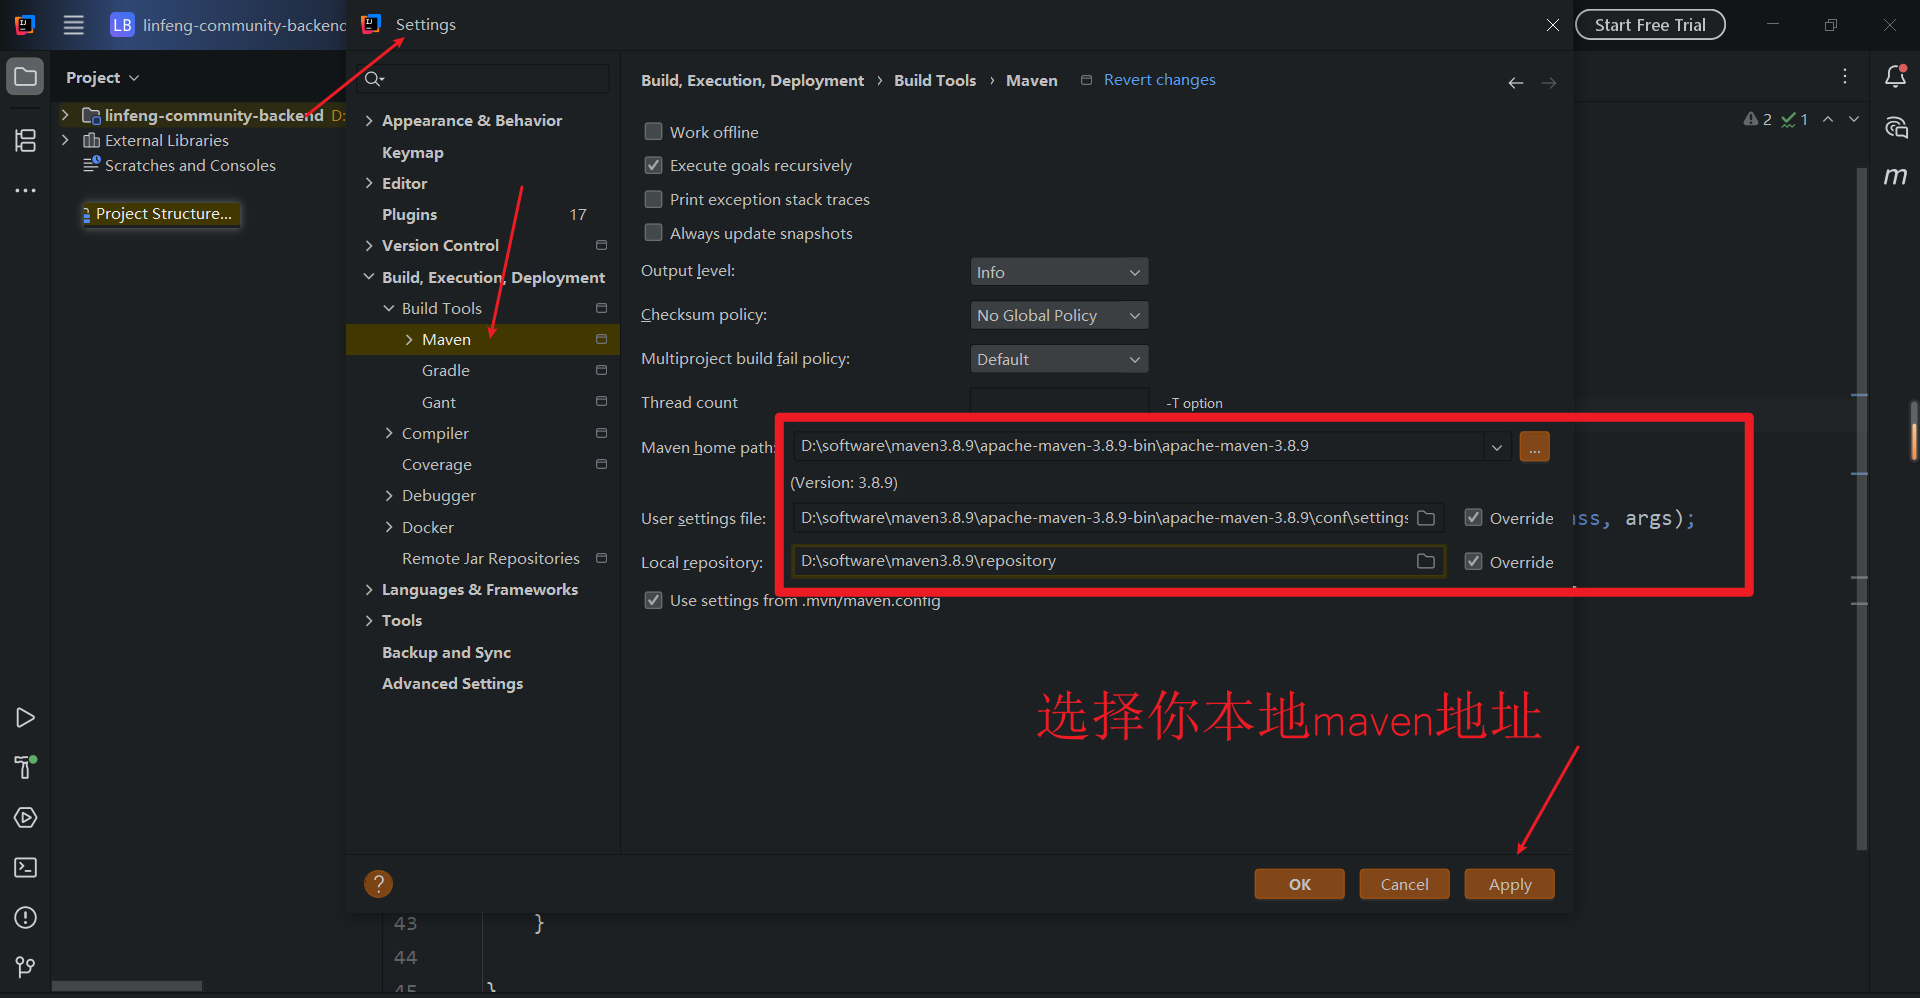Click the warnings count indicator
Image resolution: width=1920 pixels, height=998 pixels.
[1757, 119]
